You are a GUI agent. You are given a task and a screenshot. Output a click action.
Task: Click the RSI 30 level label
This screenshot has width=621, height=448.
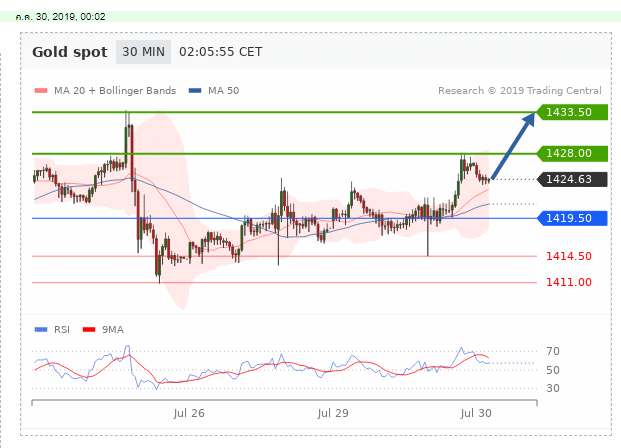(x=553, y=388)
